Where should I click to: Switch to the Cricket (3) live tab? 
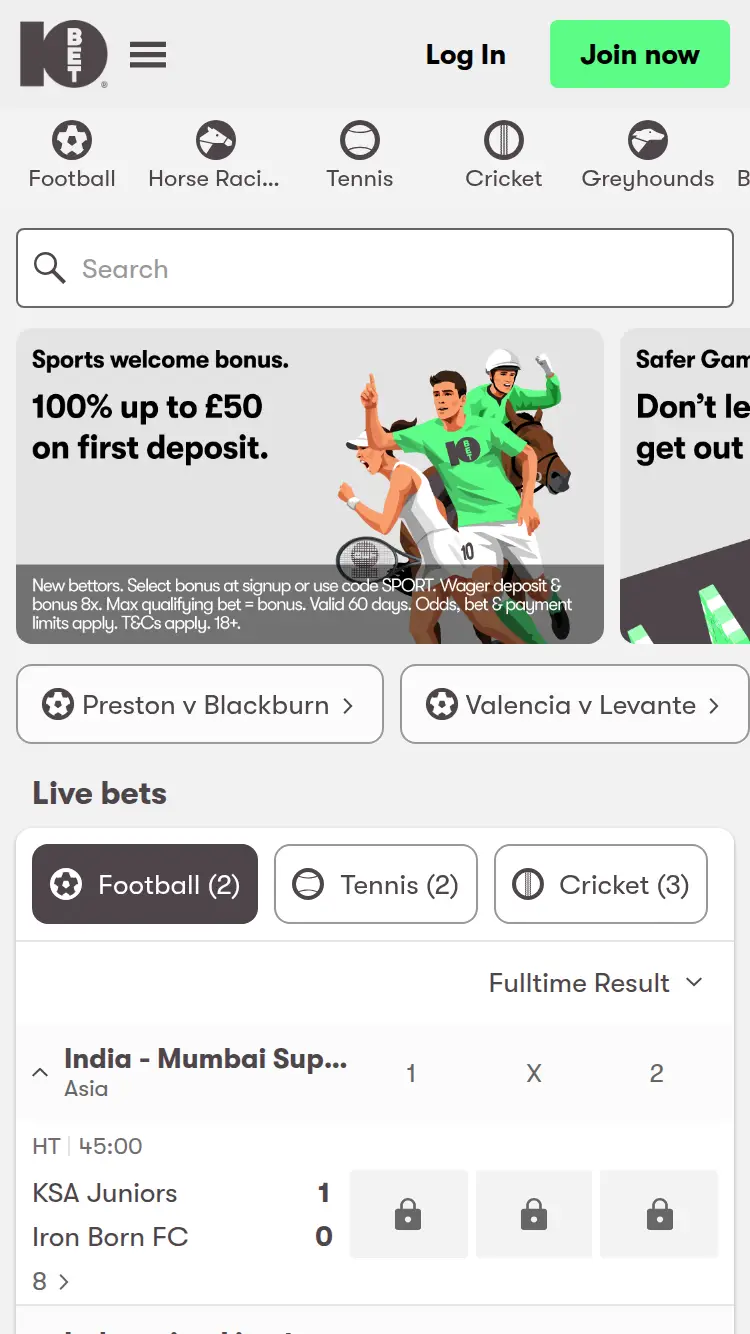(x=600, y=884)
